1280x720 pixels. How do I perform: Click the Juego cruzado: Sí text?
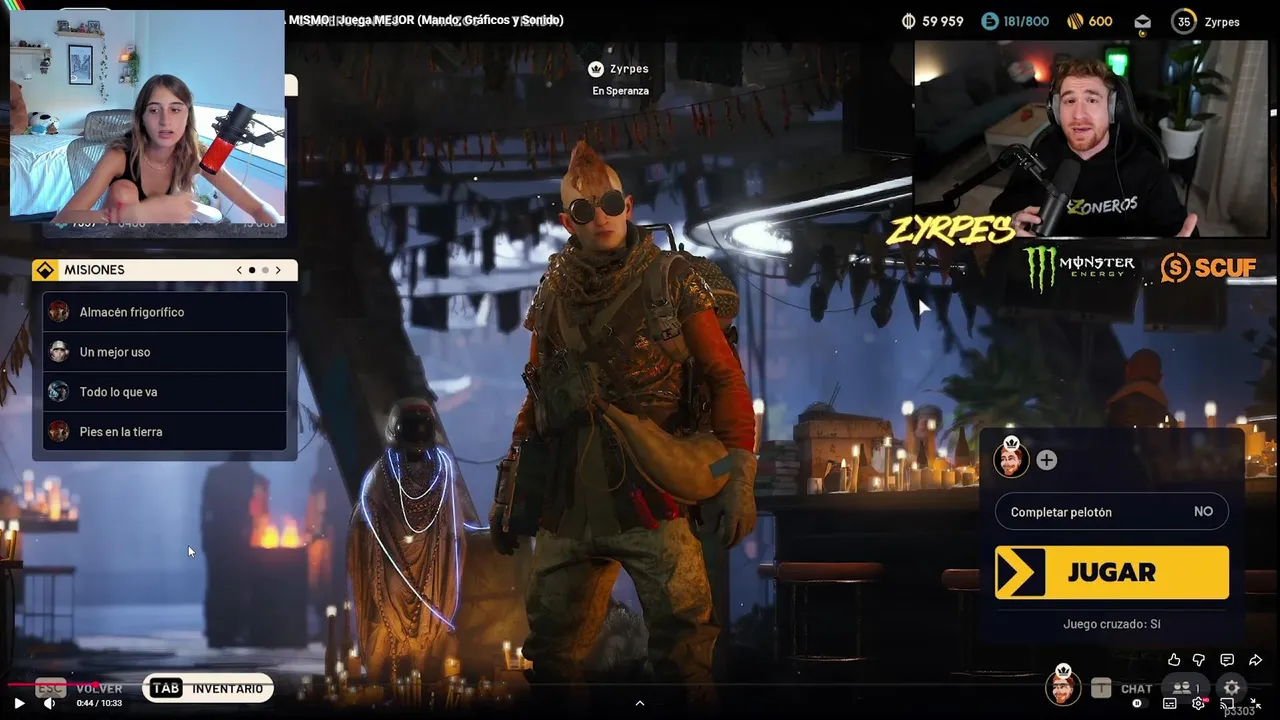click(x=1112, y=624)
